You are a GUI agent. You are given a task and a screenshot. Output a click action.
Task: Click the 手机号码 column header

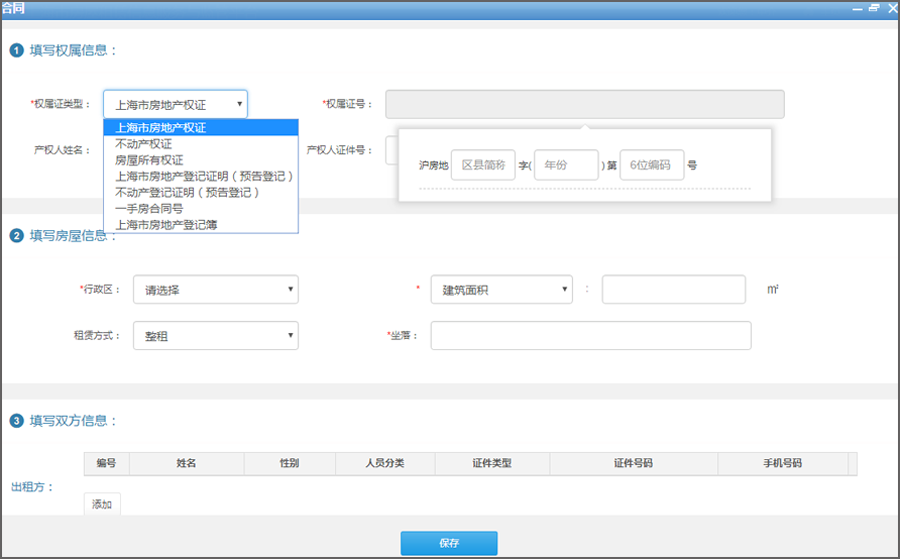point(783,463)
